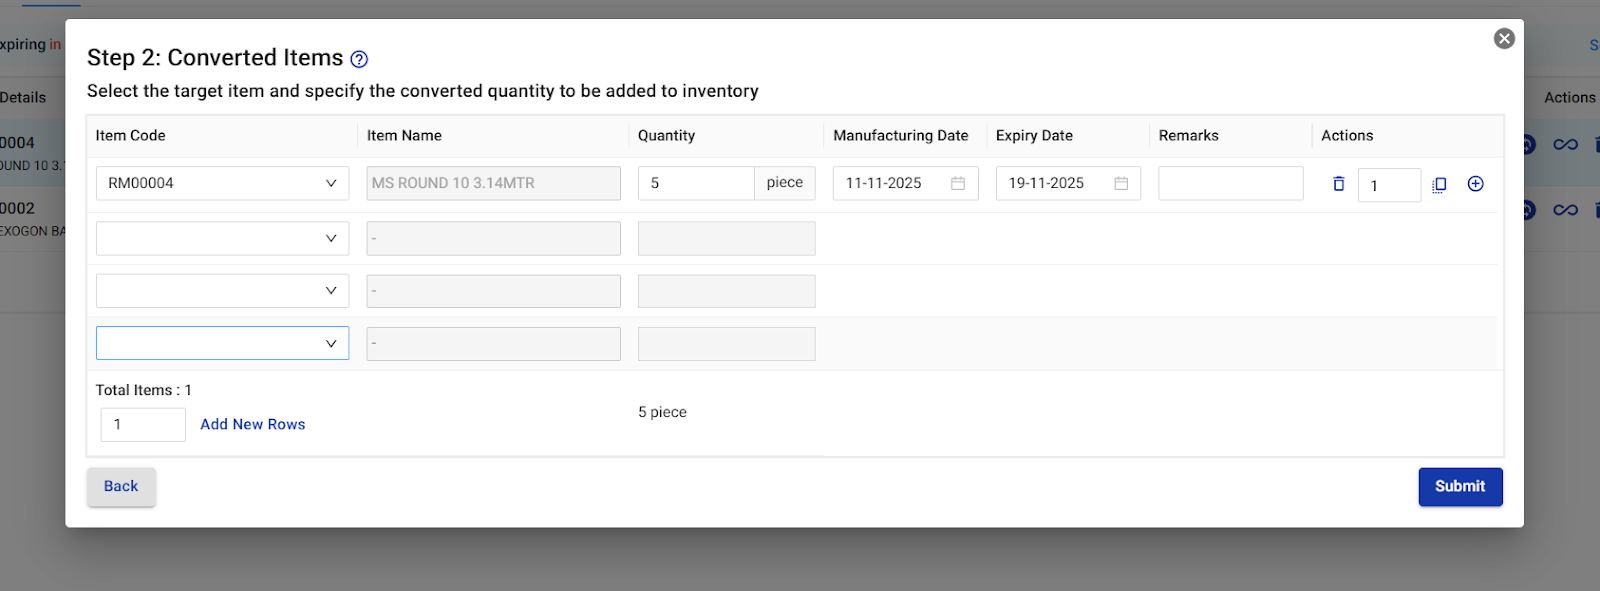Click the piece unit label next to Quantity
The height and width of the screenshot is (591, 1600).
coord(784,183)
